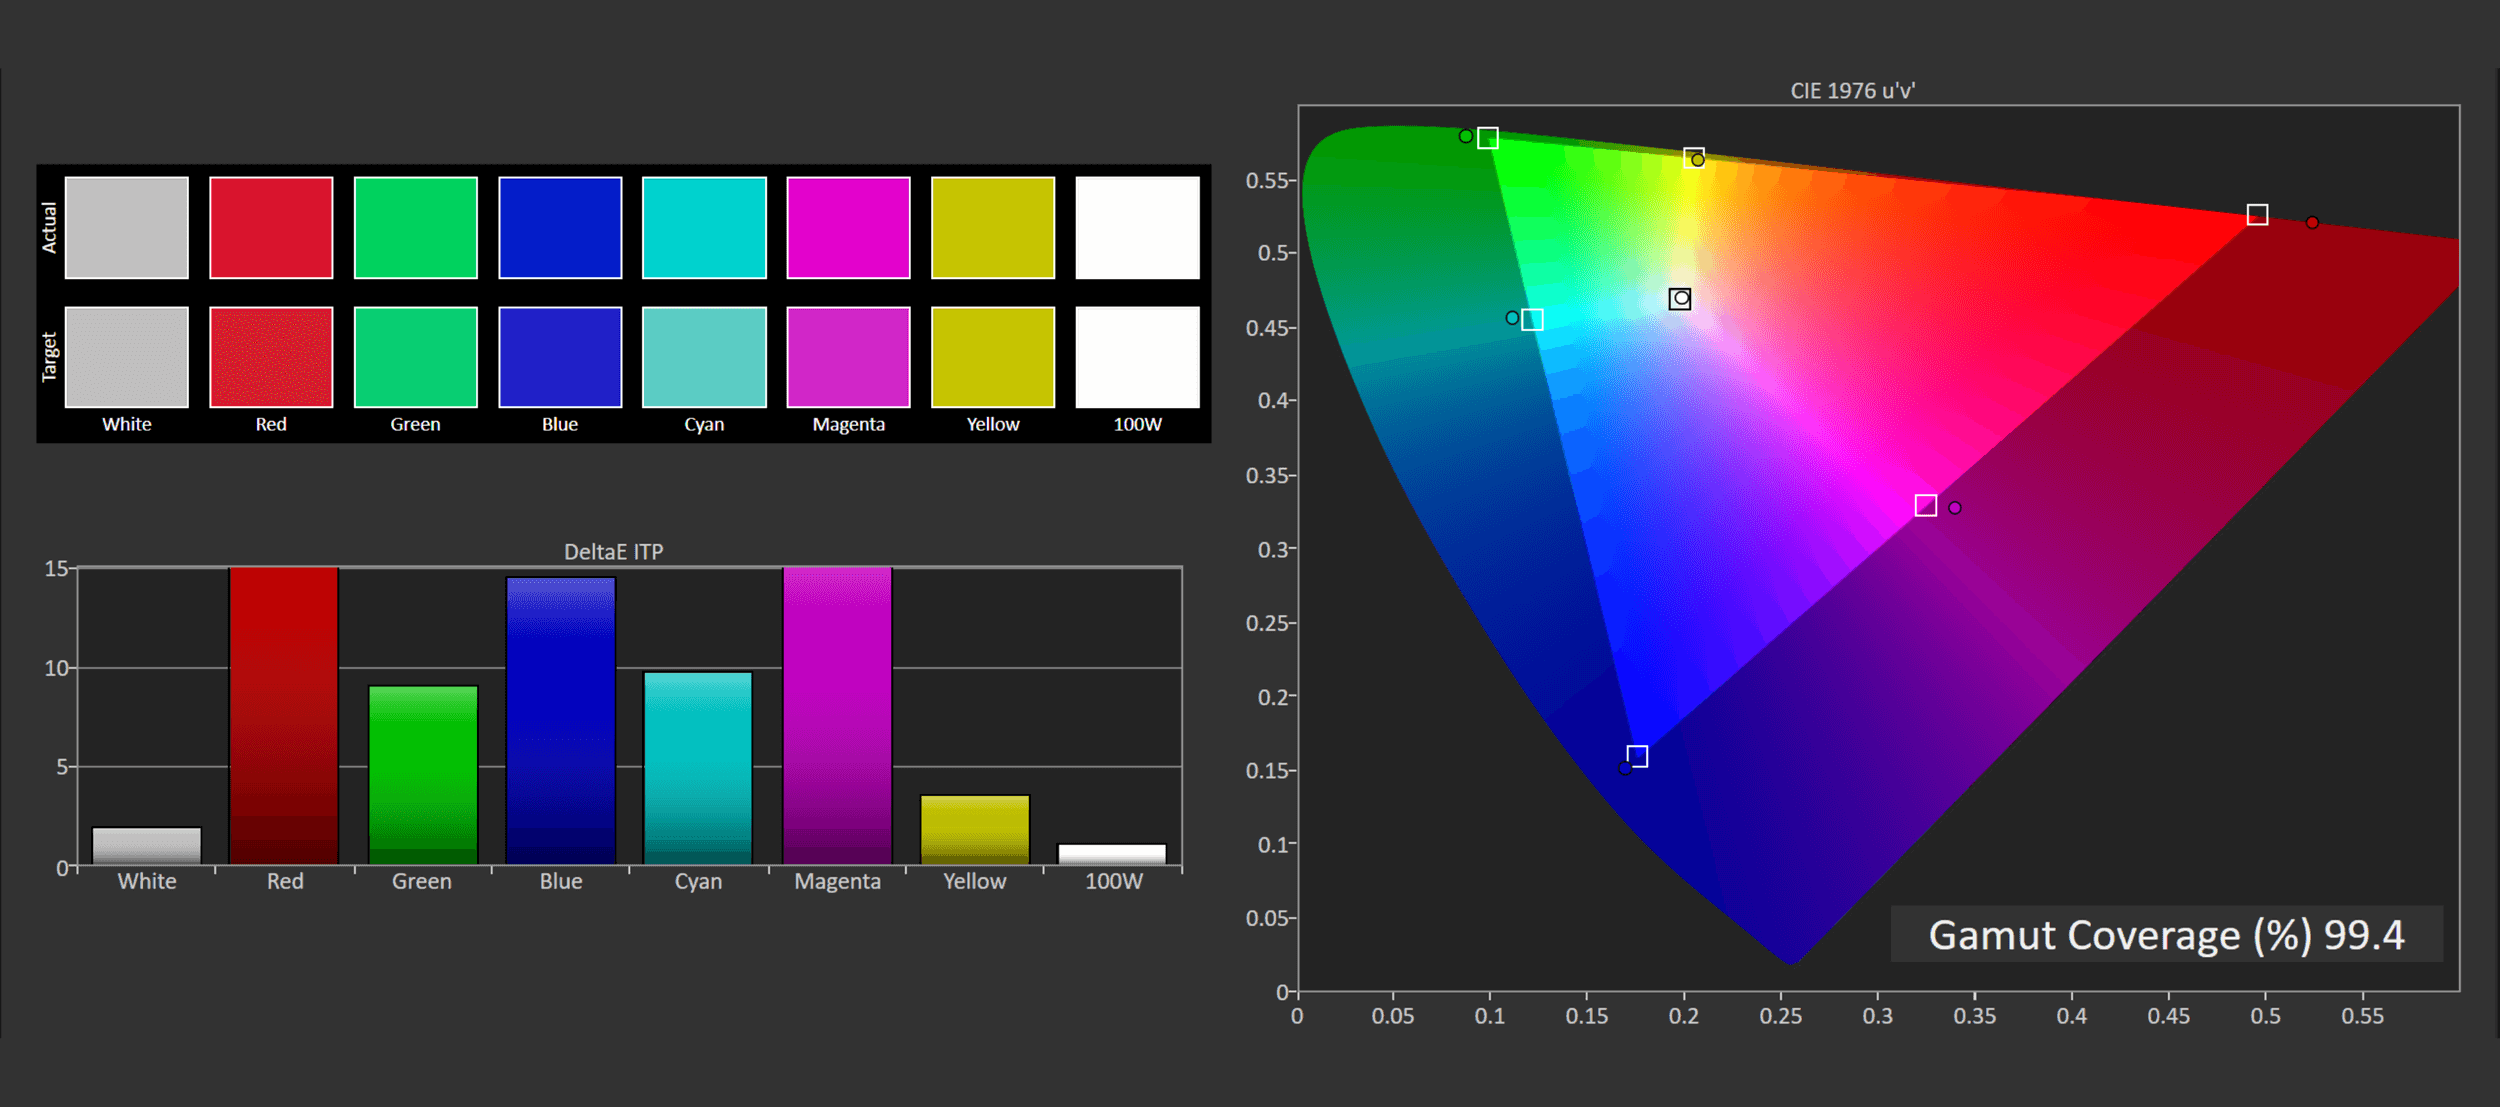Select the Red bar in DeltaE chart
This screenshot has height=1107, width=2500.
point(284,716)
